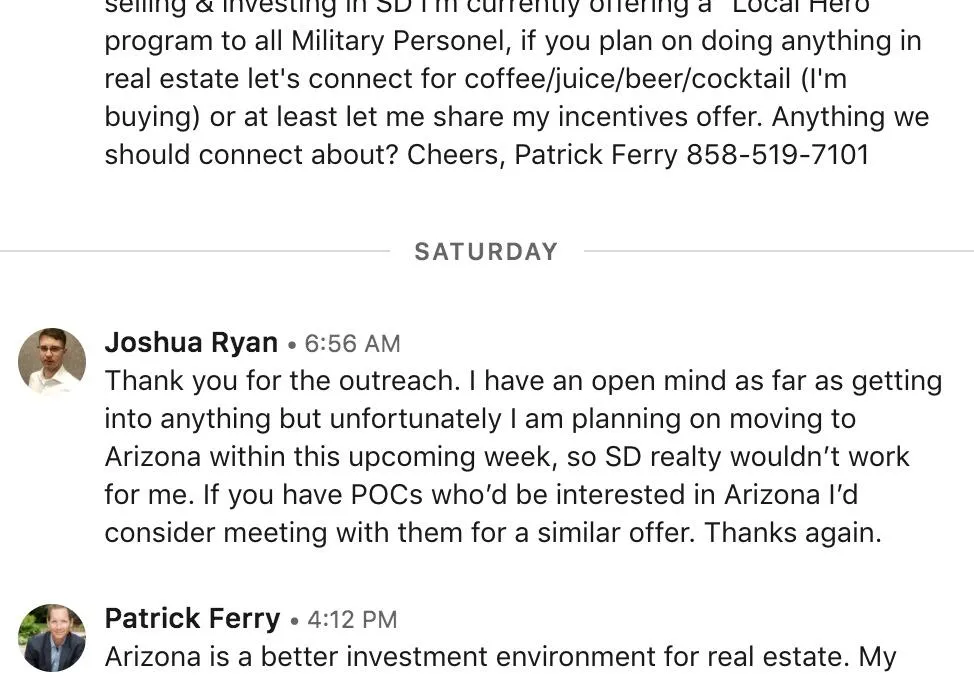Click the 6:56 AM timestamp

pyautogui.click(x=352, y=344)
